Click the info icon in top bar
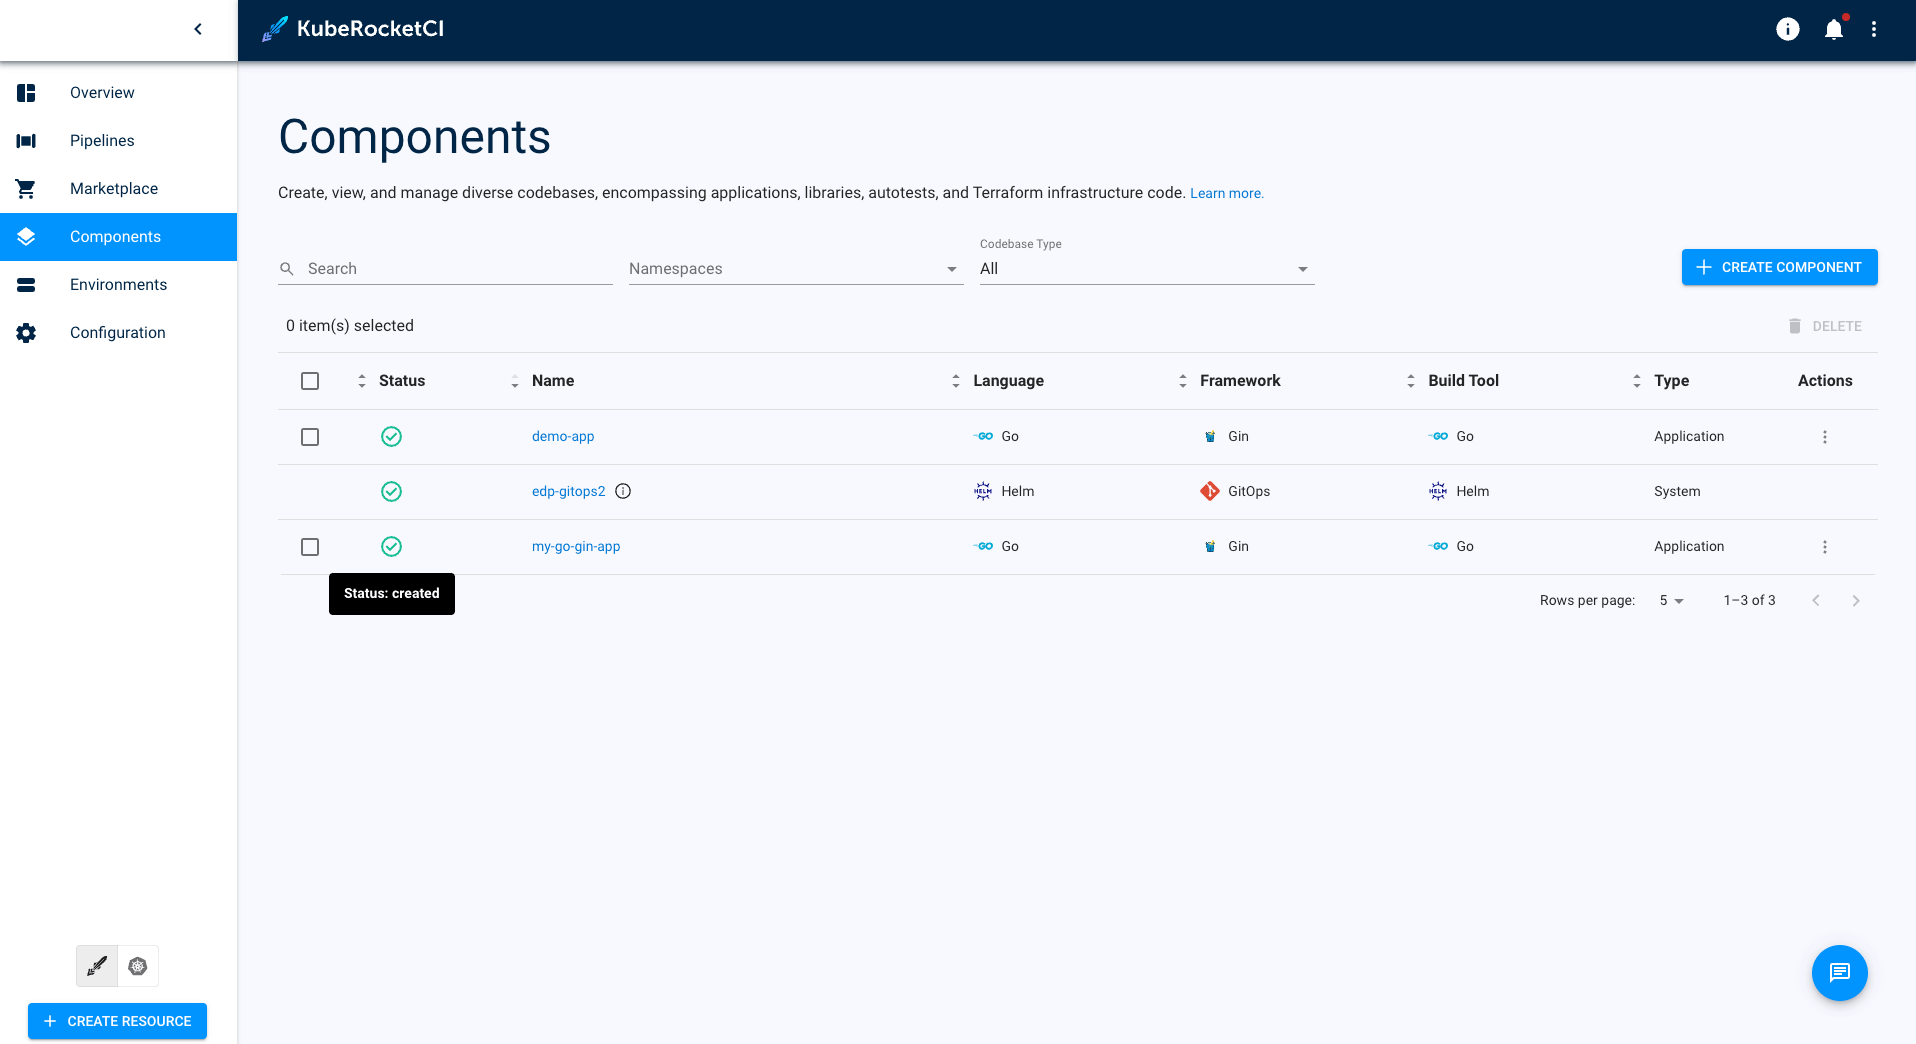 coord(1787,29)
